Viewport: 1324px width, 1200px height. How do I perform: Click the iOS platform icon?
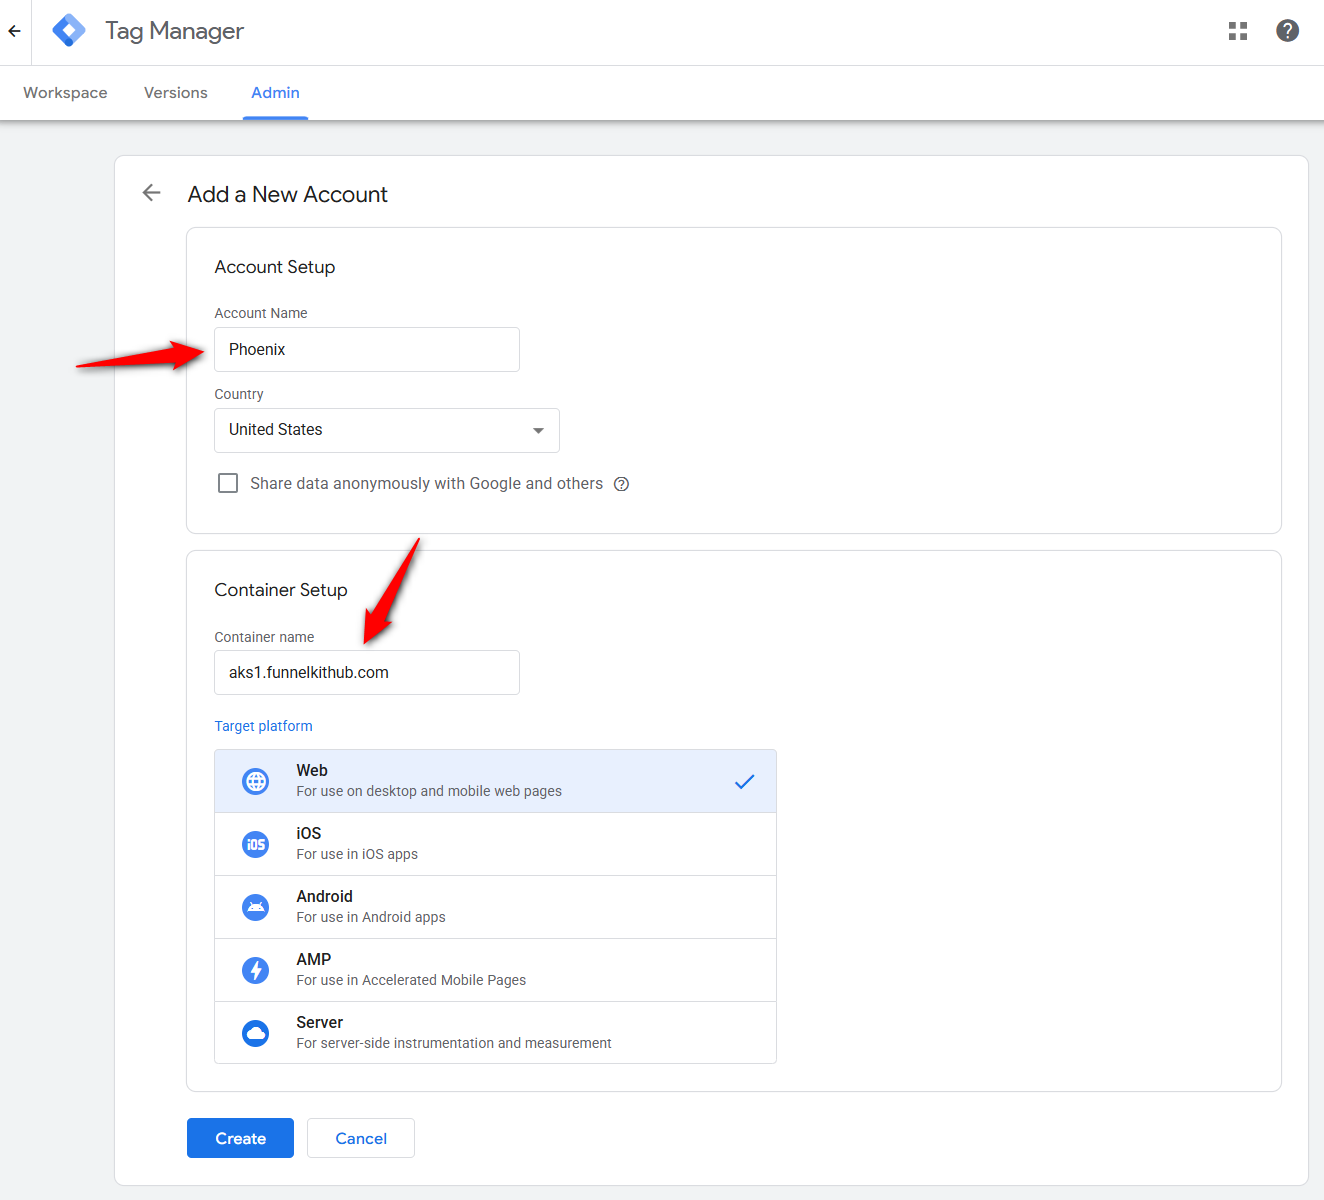coord(256,844)
